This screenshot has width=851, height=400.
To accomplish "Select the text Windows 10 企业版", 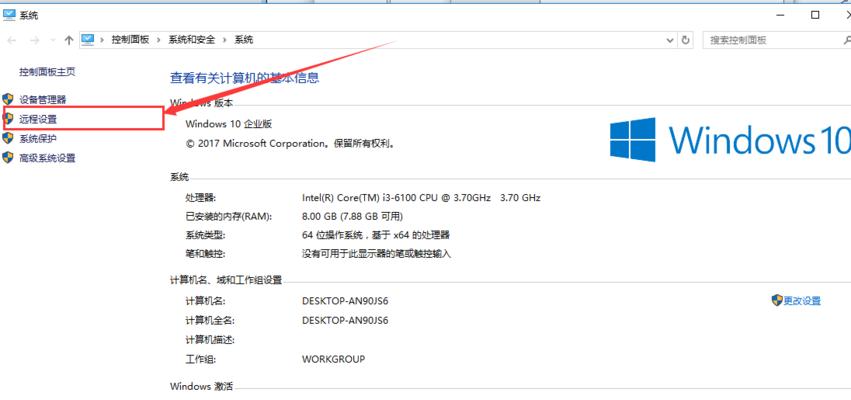I will 228,124.
